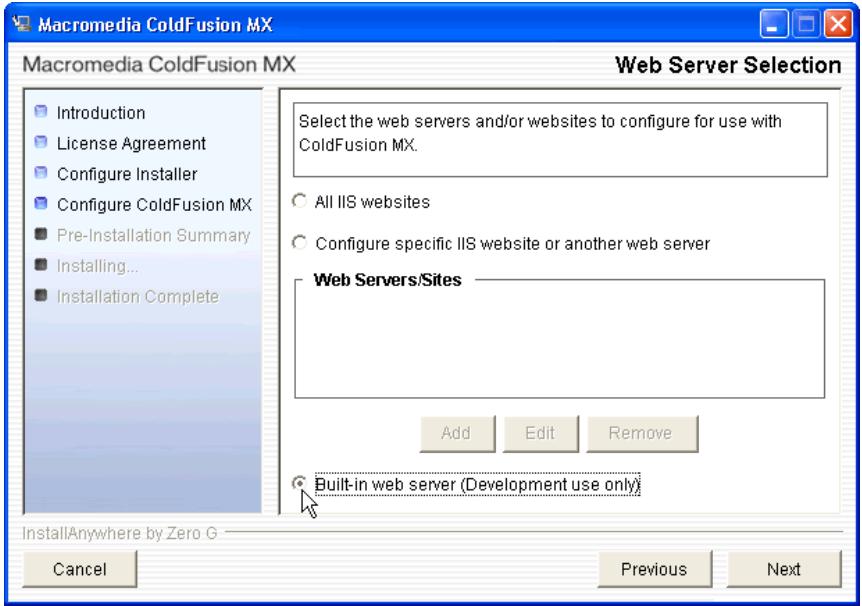The height and width of the screenshot is (606, 862).
Task: Click the Remove button
Action: pyautogui.click(x=642, y=434)
